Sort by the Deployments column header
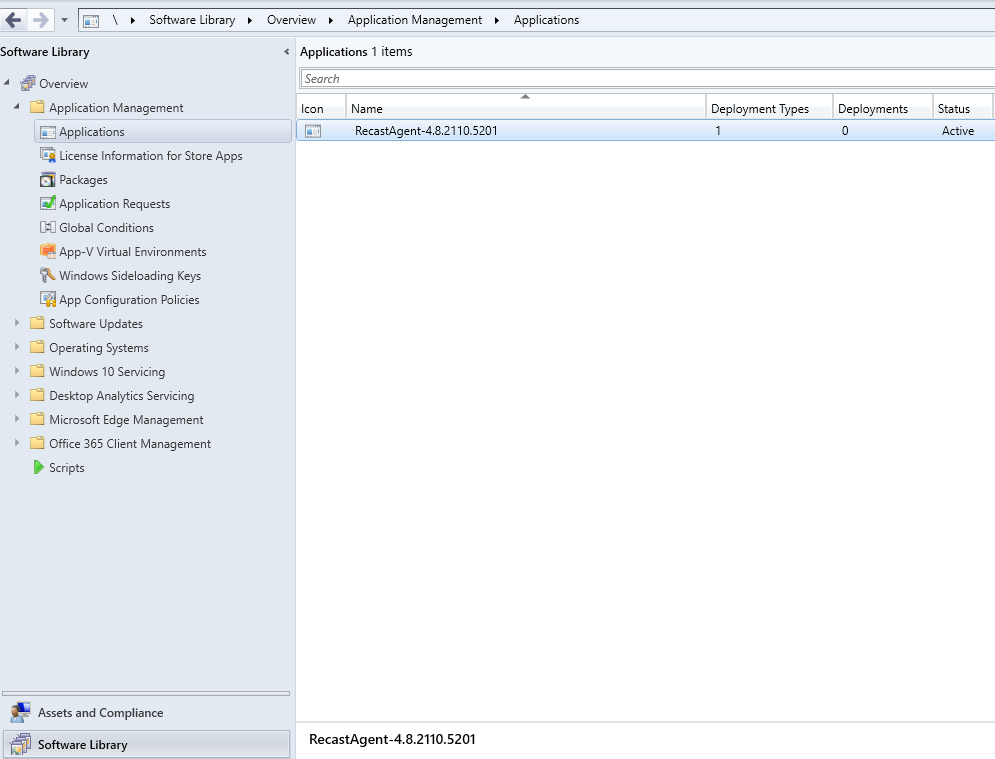Image resolution: width=995 pixels, height=759 pixels. click(883, 109)
